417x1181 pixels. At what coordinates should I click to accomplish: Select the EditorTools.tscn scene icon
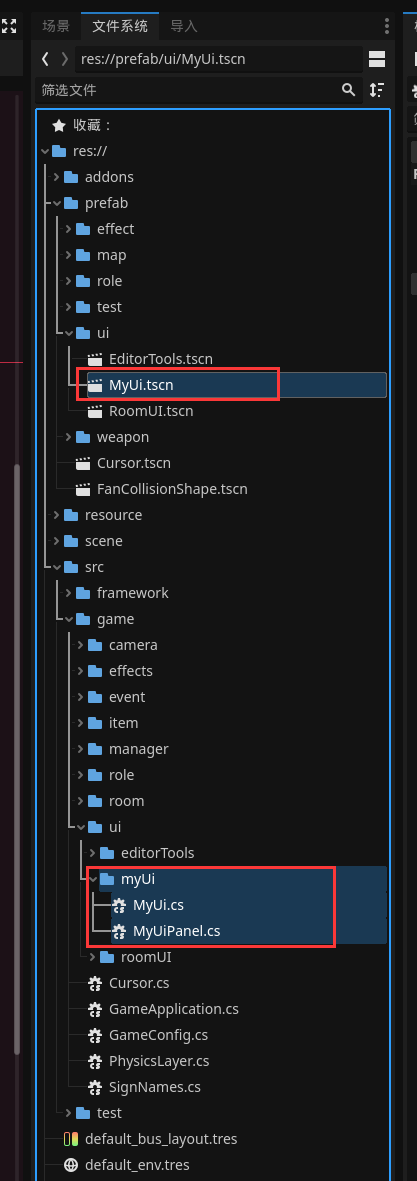(95, 359)
